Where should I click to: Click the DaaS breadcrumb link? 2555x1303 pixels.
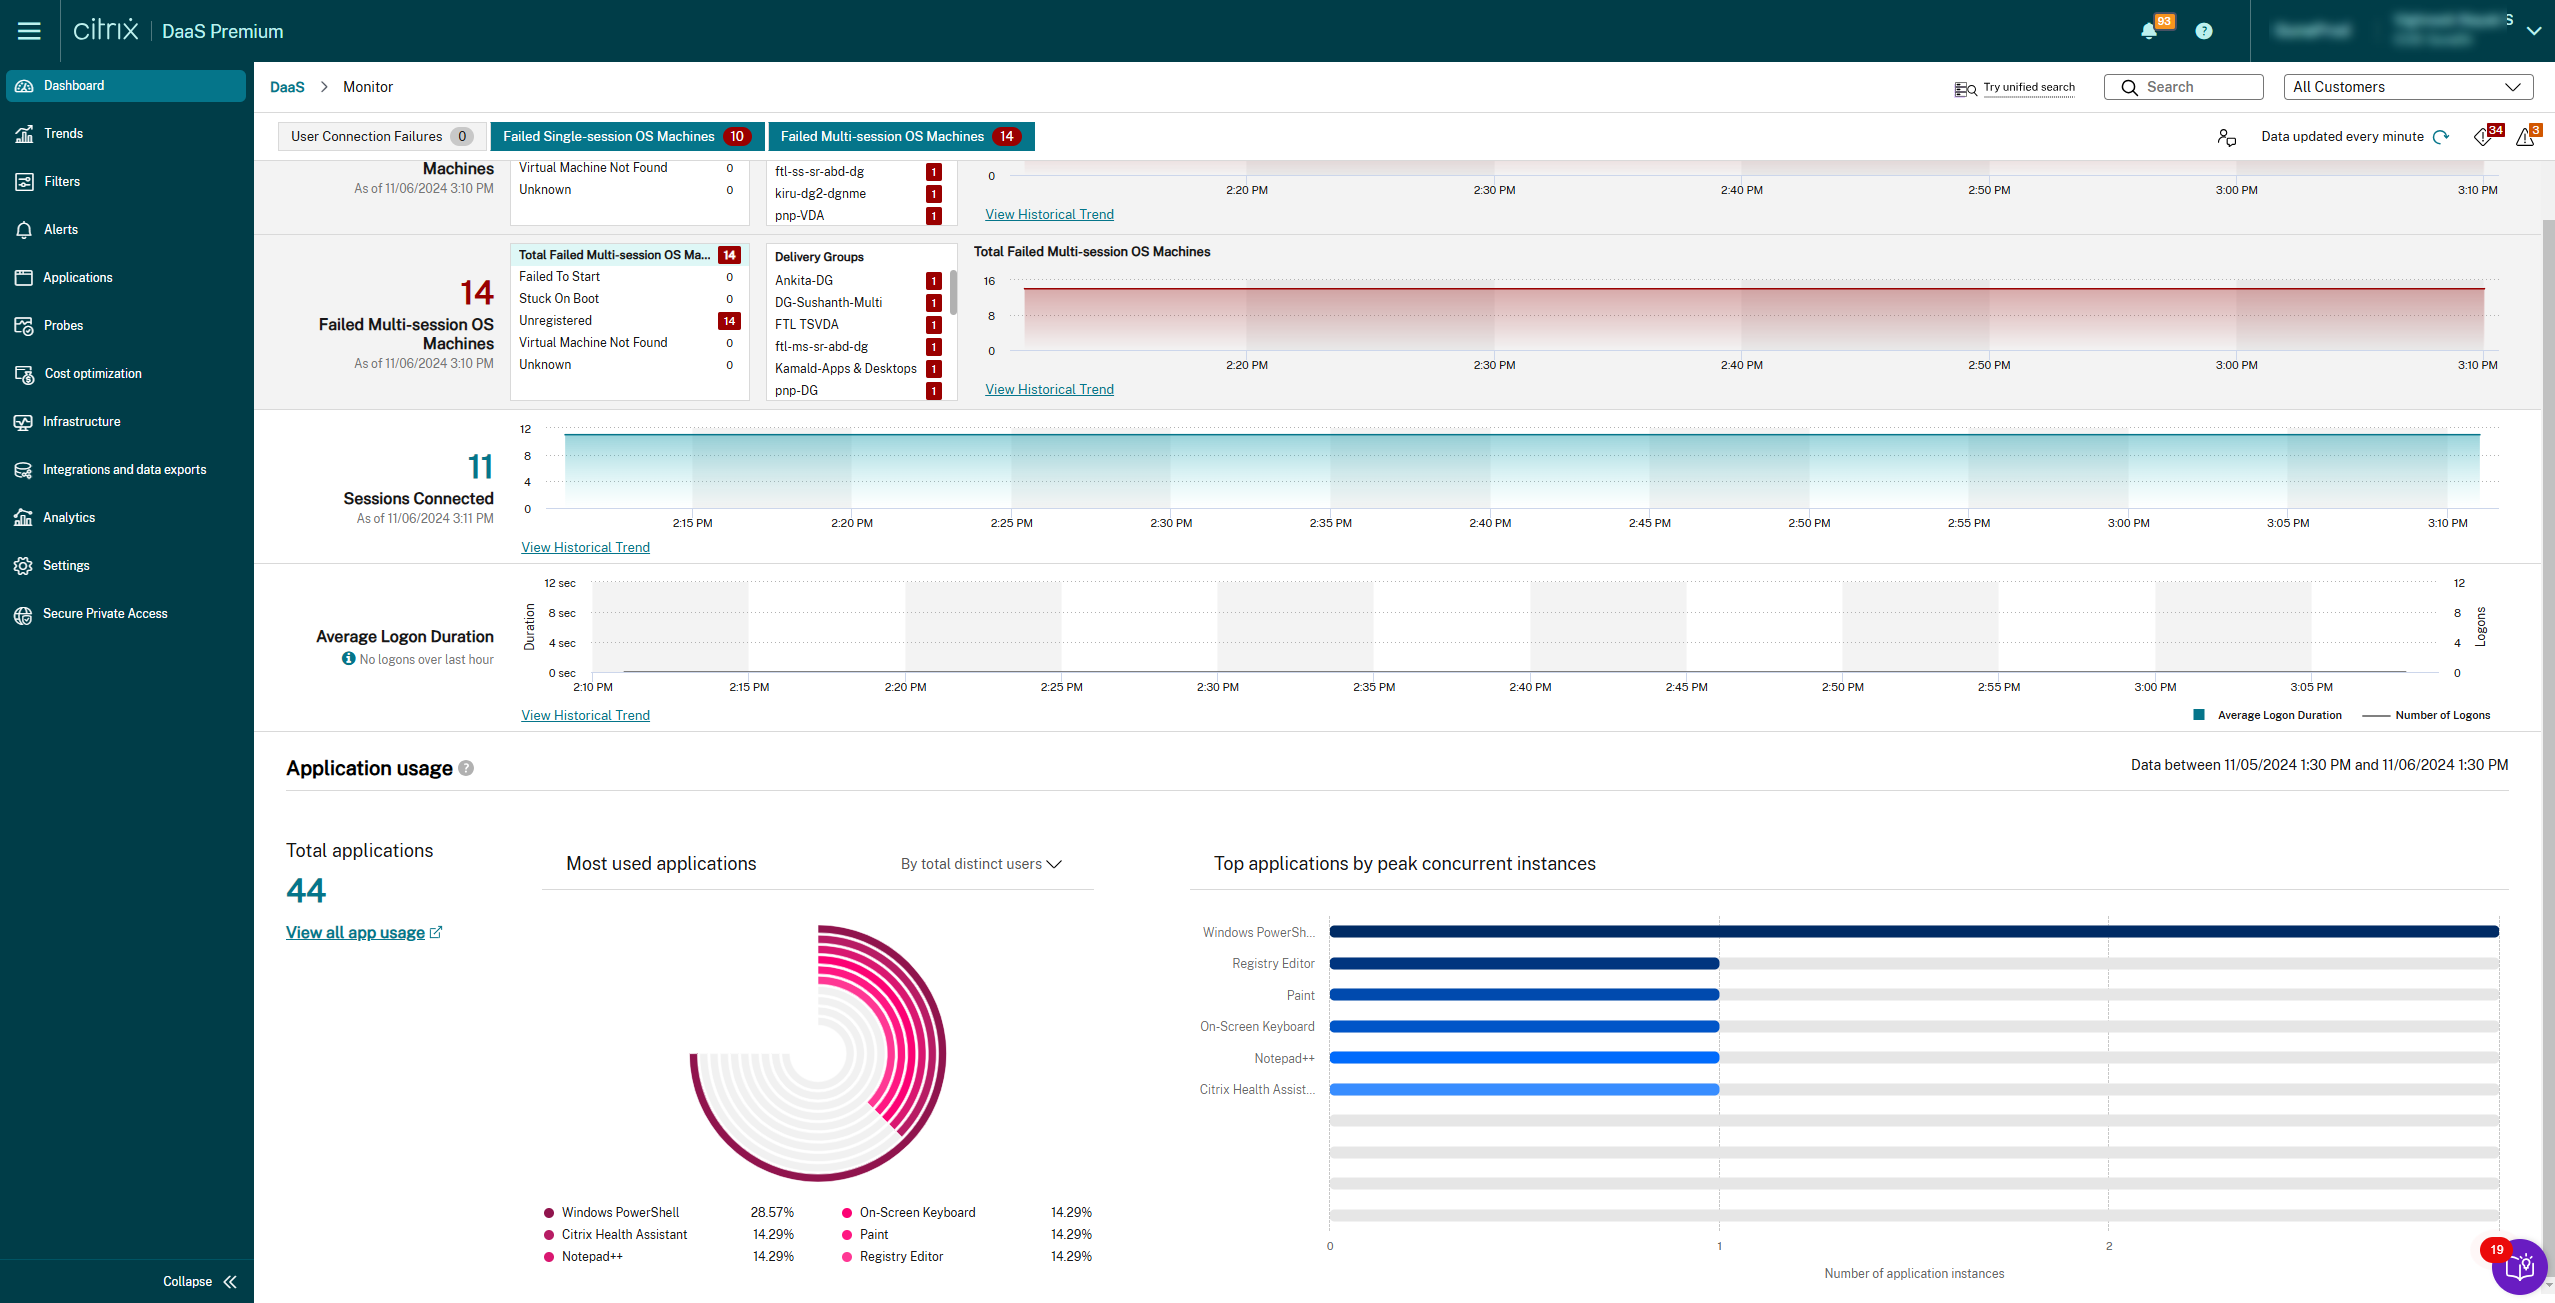click(287, 87)
